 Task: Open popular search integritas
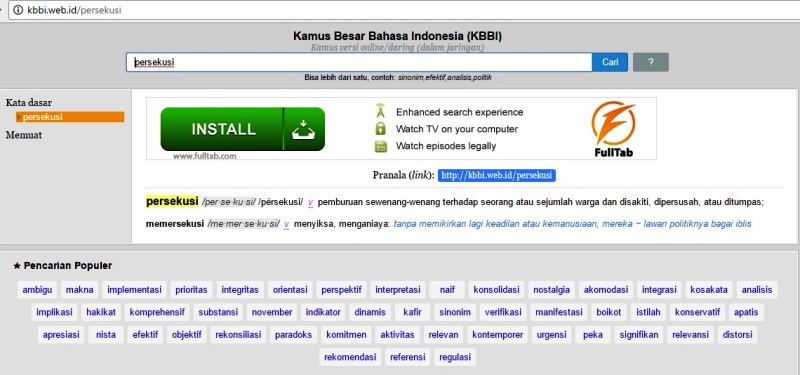tap(240, 290)
